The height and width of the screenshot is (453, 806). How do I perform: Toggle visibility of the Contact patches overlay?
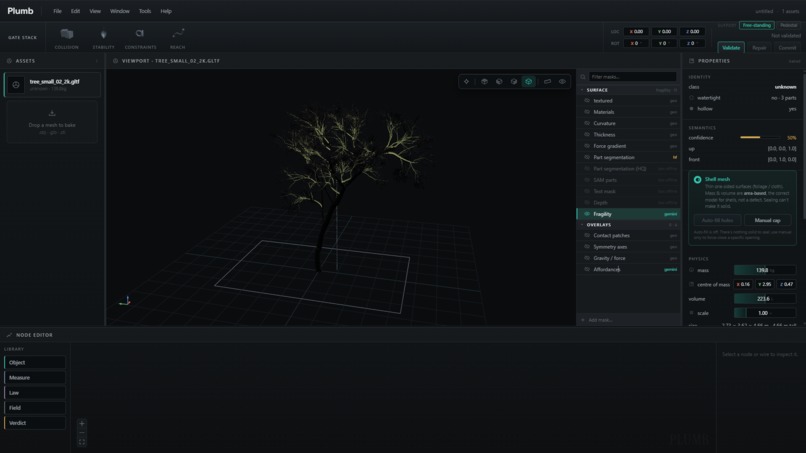click(x=587, y=235)
